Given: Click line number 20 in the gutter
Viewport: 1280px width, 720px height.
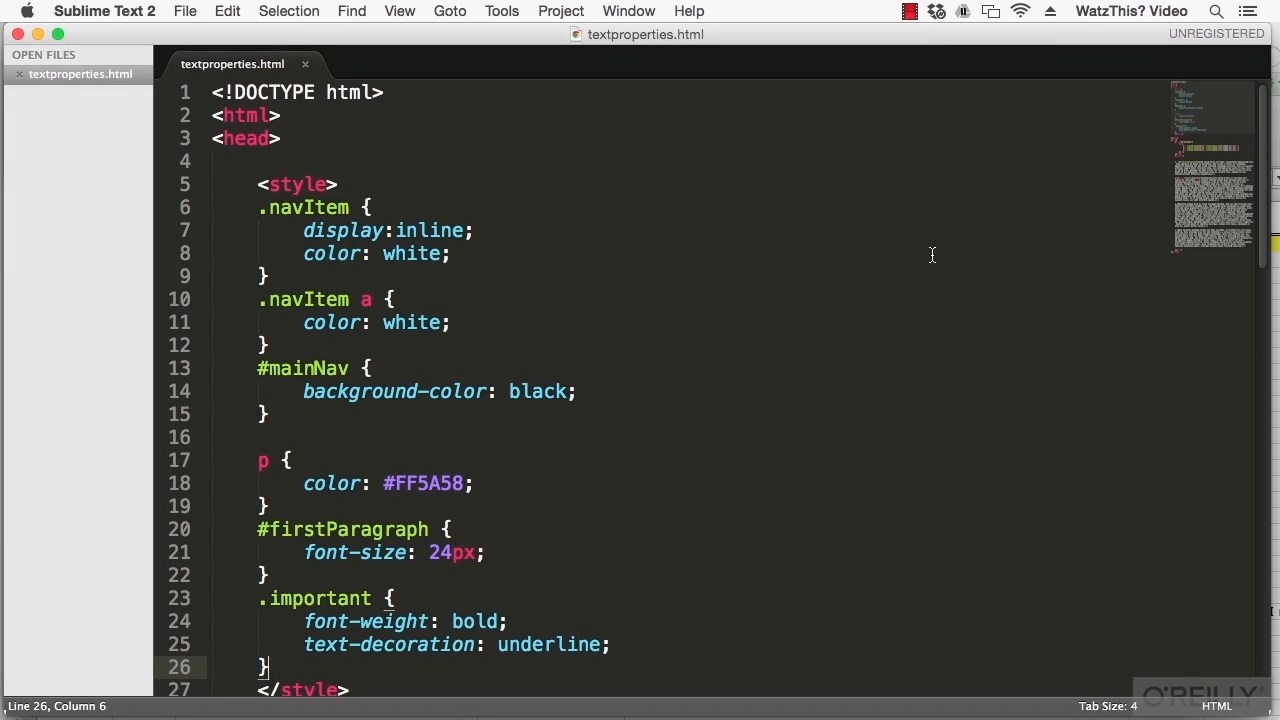Looking at the screenshot, I should pos(179,529).
